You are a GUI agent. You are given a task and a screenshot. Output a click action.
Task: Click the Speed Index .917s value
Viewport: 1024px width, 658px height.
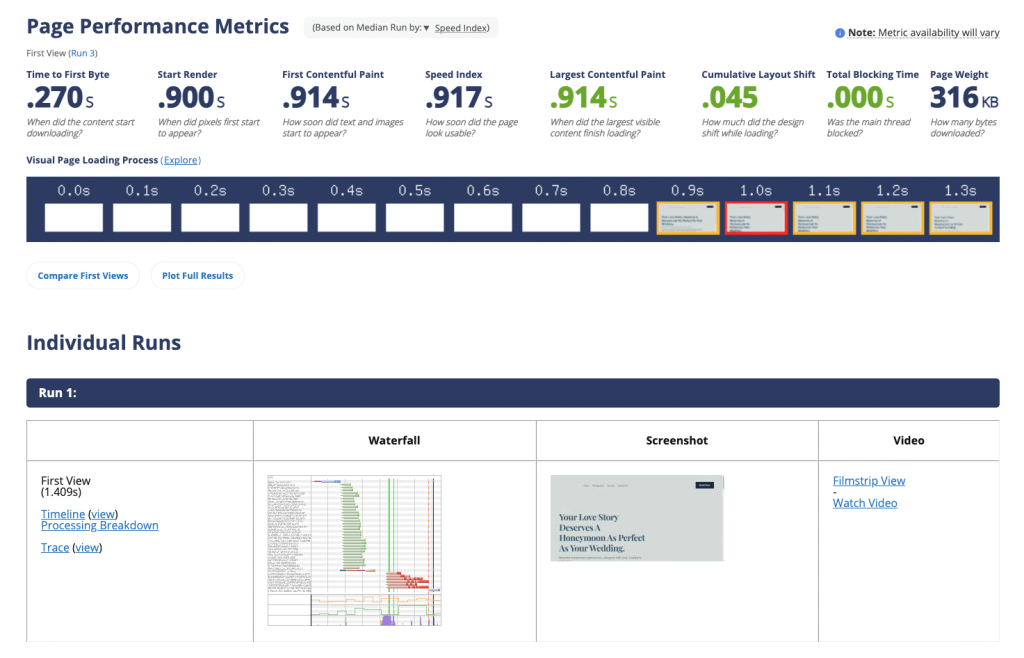click(x=459, y=98)
